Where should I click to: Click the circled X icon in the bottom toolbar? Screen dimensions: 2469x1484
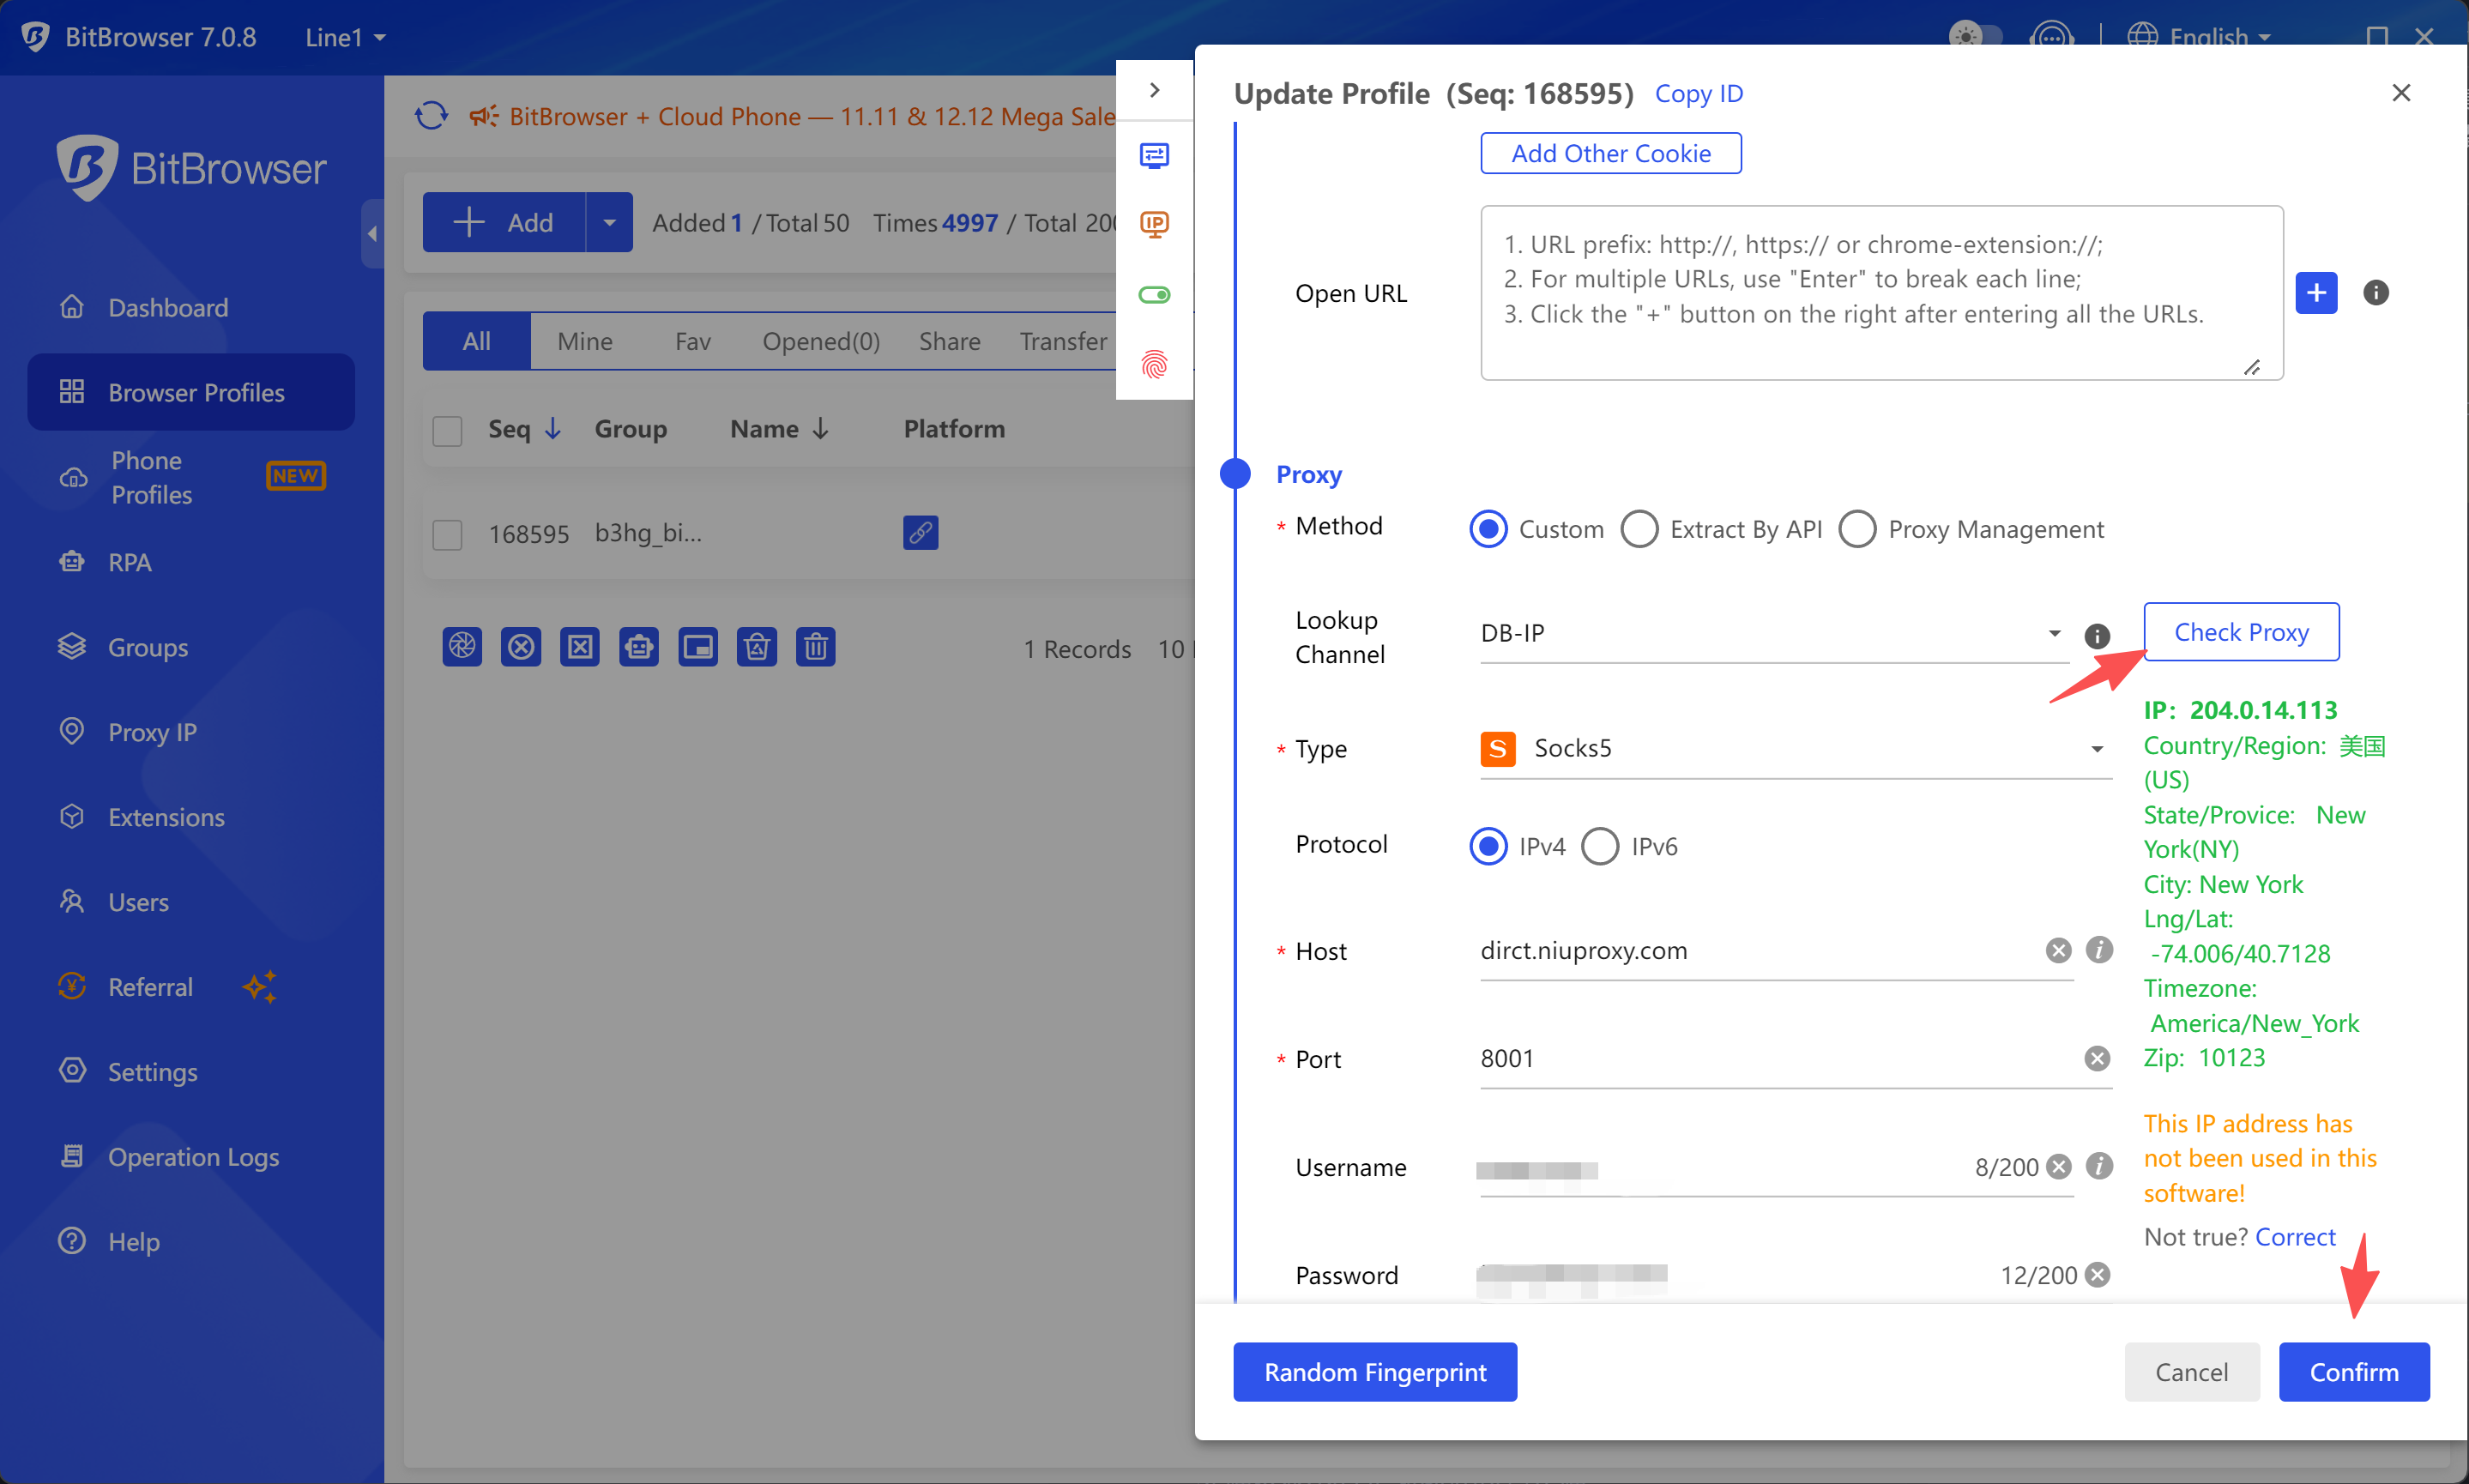pyautogui.click(x=521, y=647)
